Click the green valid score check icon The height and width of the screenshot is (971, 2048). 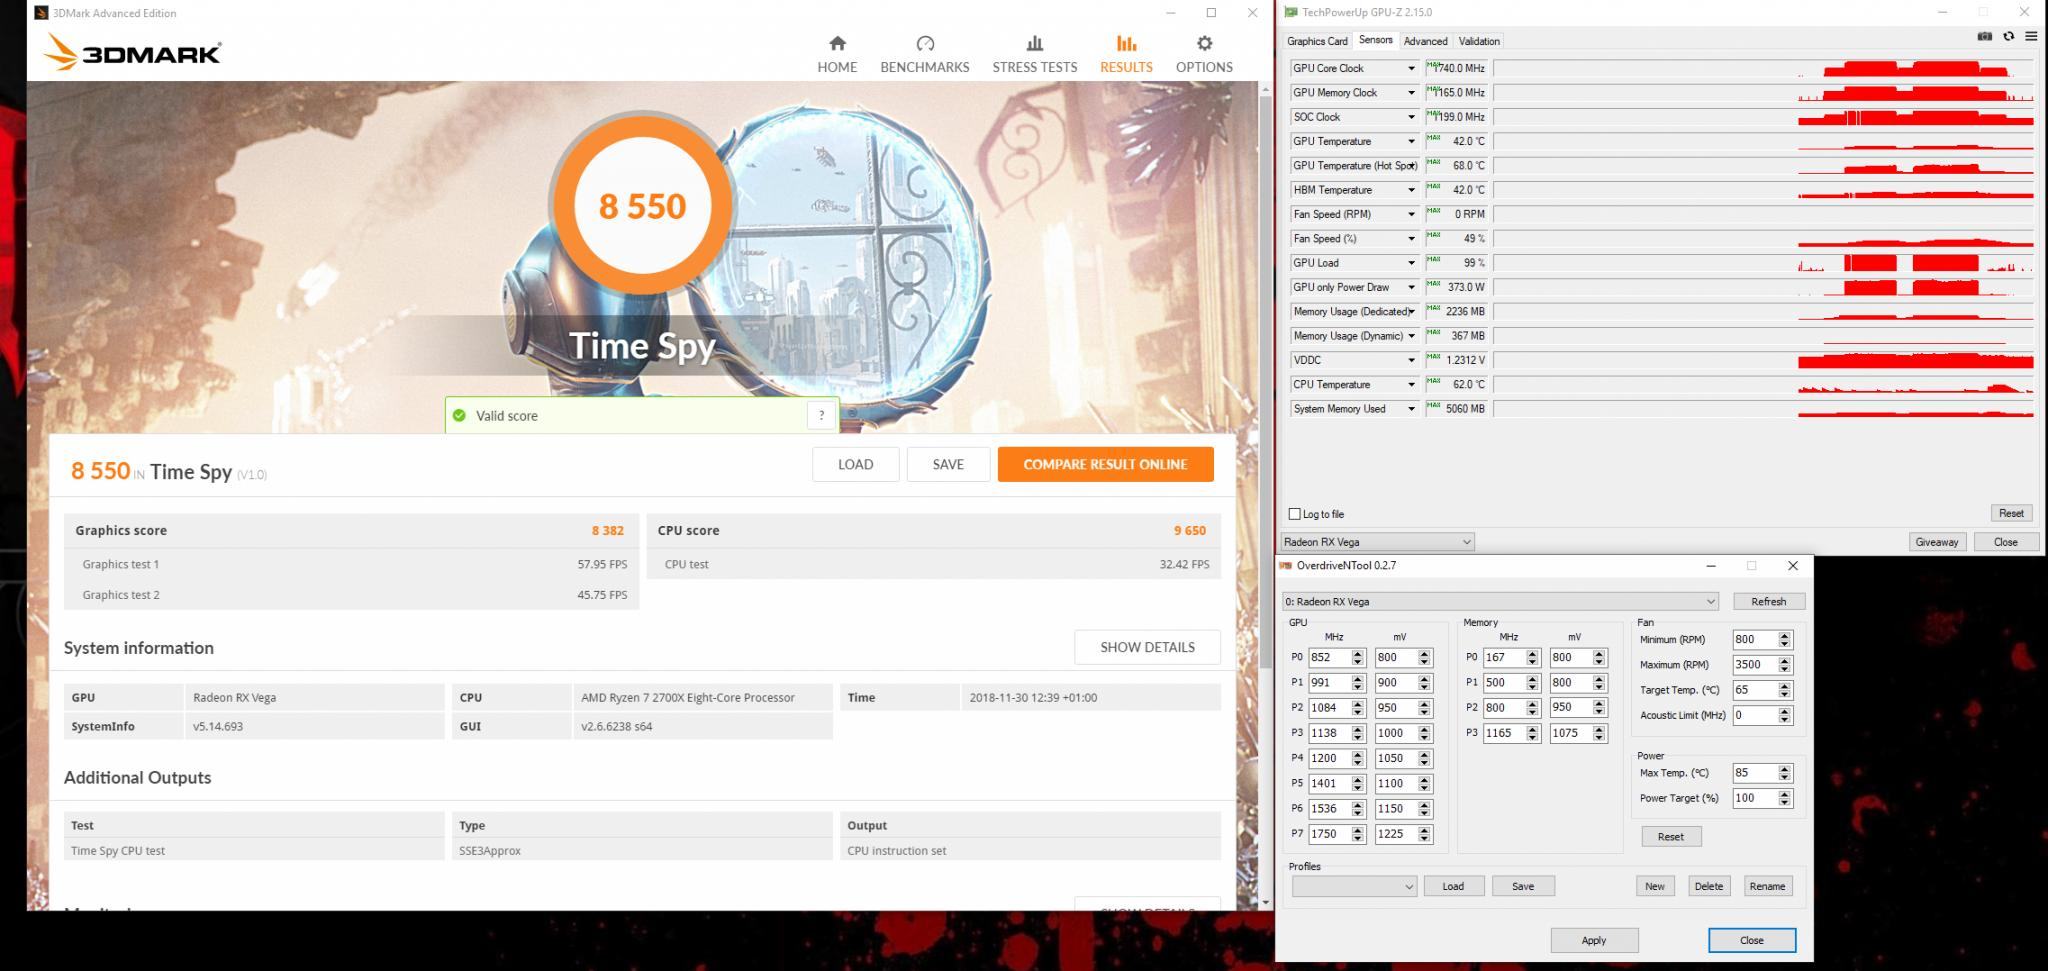pyautogui.click(x=459, y=416)
